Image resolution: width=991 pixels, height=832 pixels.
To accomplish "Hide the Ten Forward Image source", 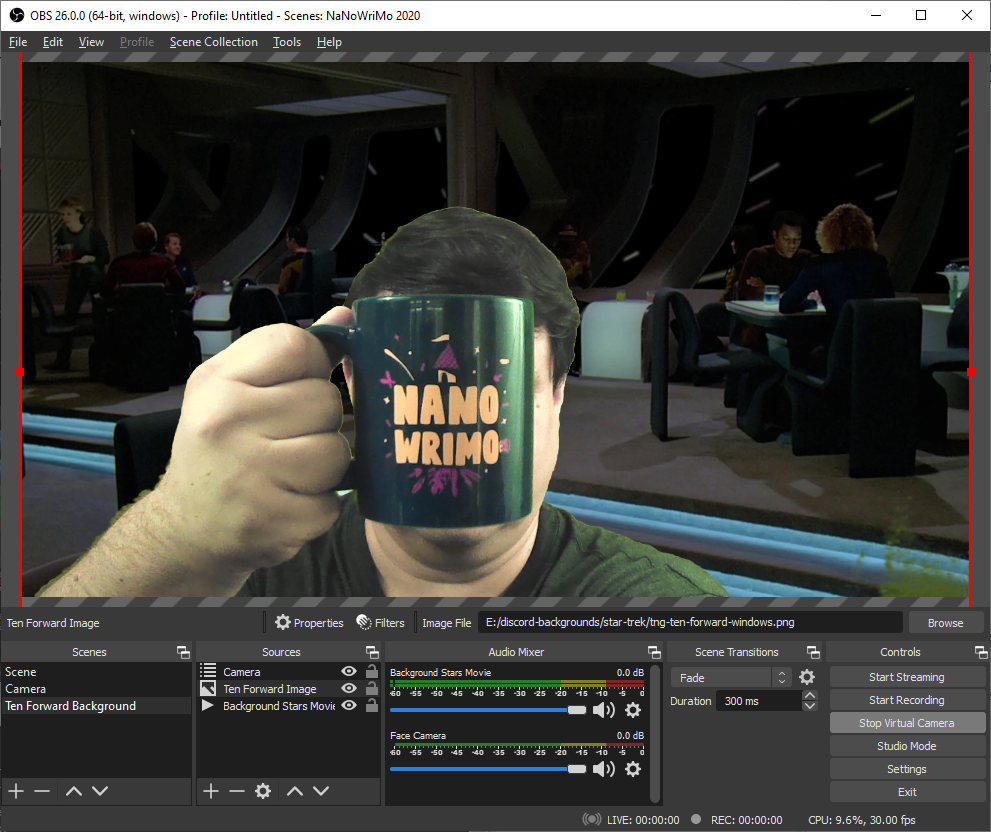I will [x=349, y=688].
